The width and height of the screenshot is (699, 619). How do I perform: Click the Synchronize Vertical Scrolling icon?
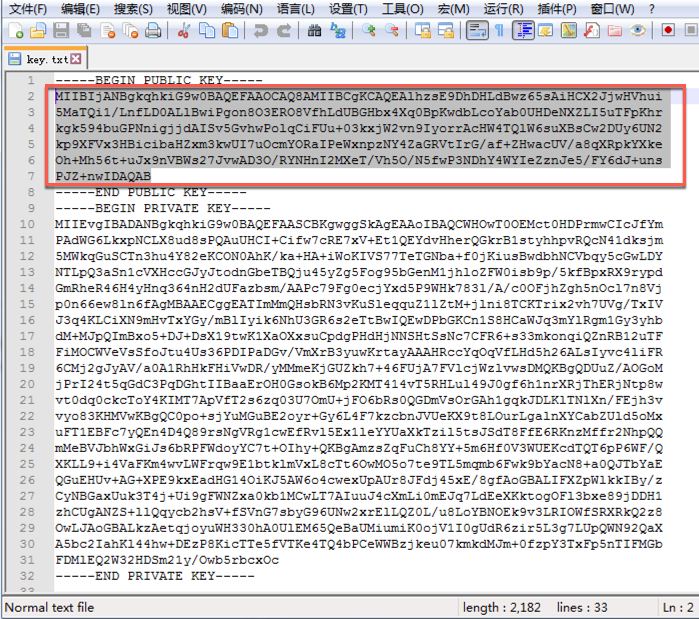[422, 30]
